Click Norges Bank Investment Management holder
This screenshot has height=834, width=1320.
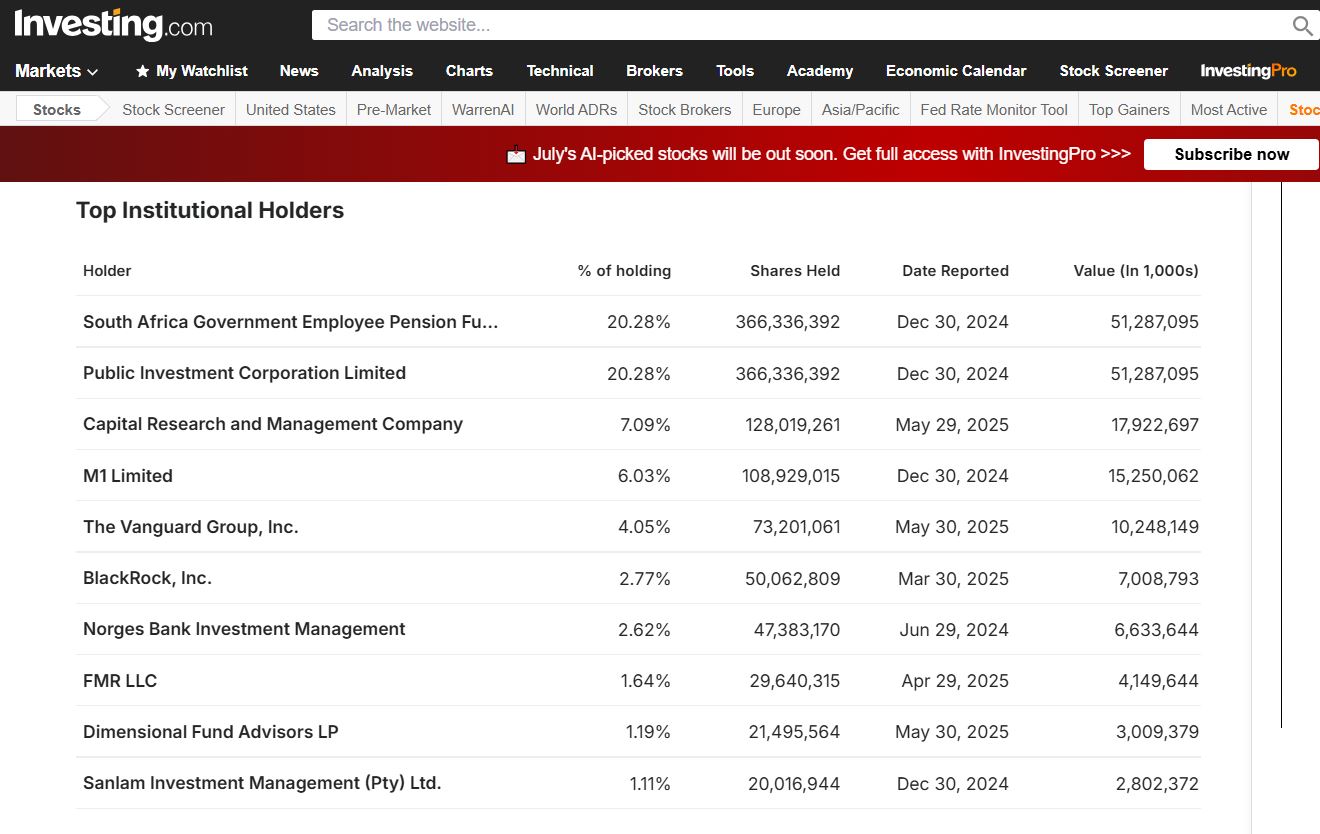(244, 629)
